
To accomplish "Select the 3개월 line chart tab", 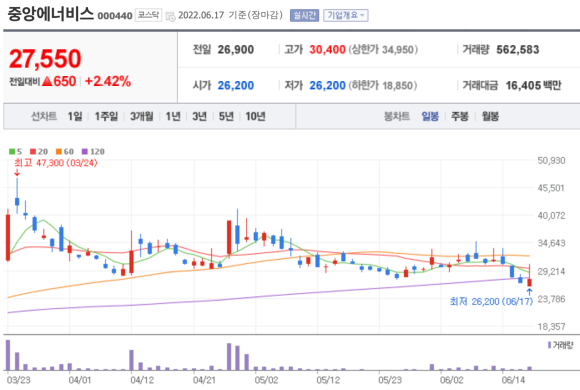I will pyautogui.click(x=142, y=117).
